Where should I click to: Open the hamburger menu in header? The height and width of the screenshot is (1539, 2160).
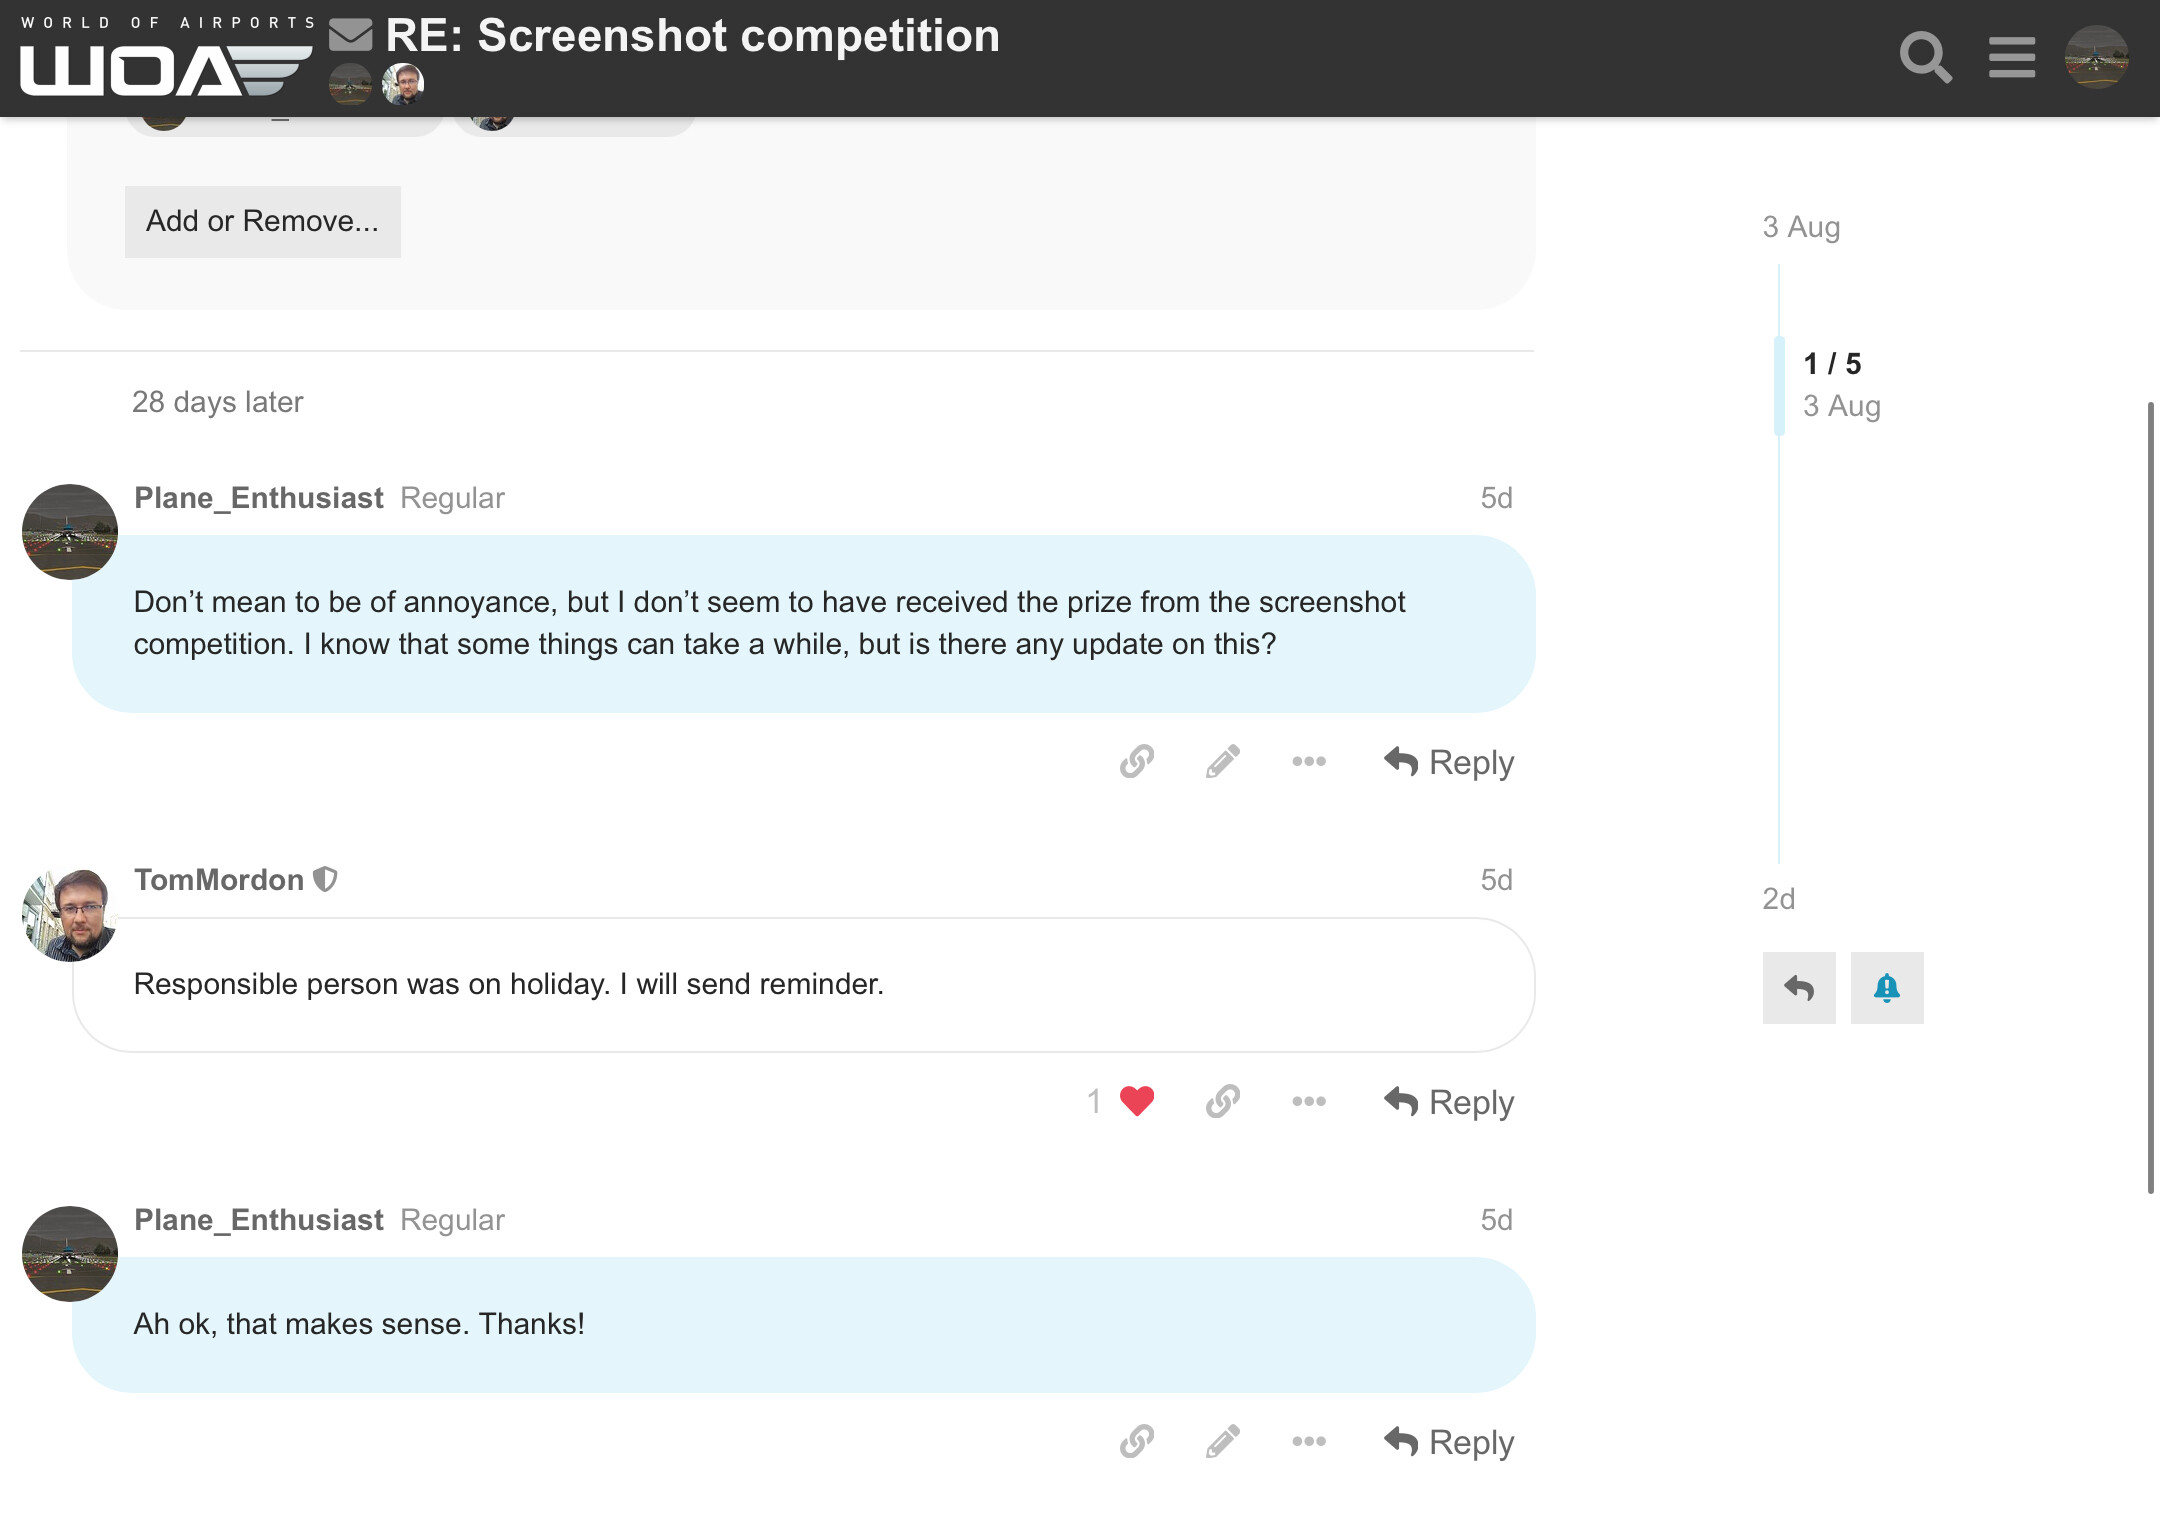click(x=2012, y=57)
